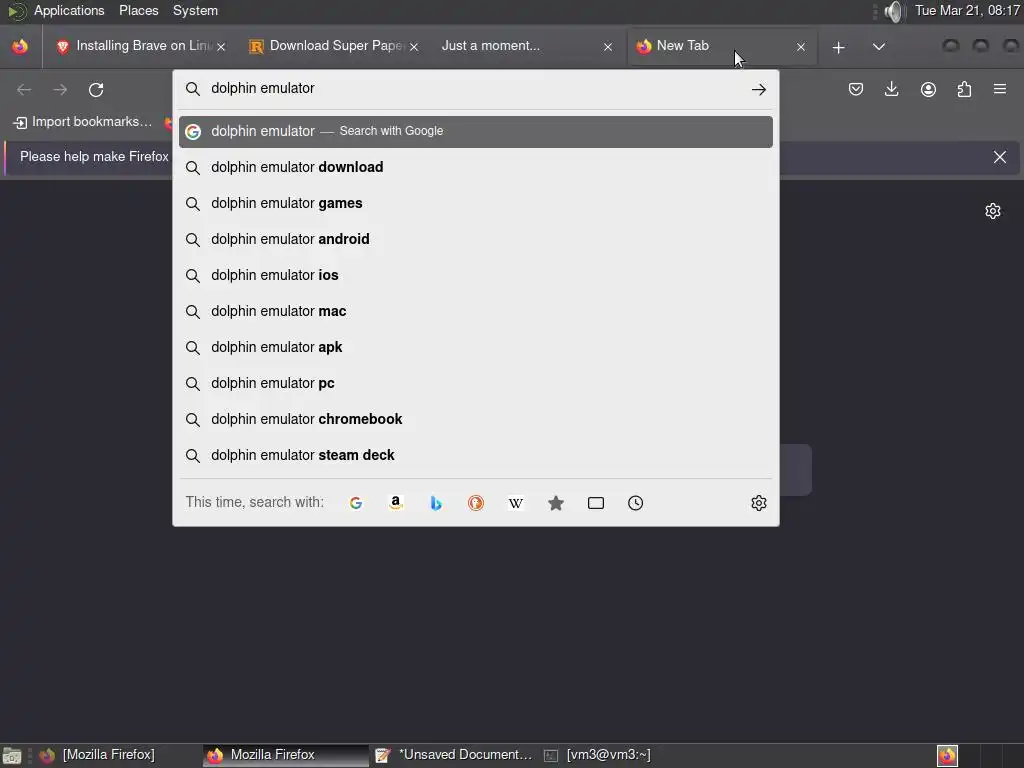Open the Downloads panel
The width and height of the screenshot is (1024, 768).
coord(891,89)
